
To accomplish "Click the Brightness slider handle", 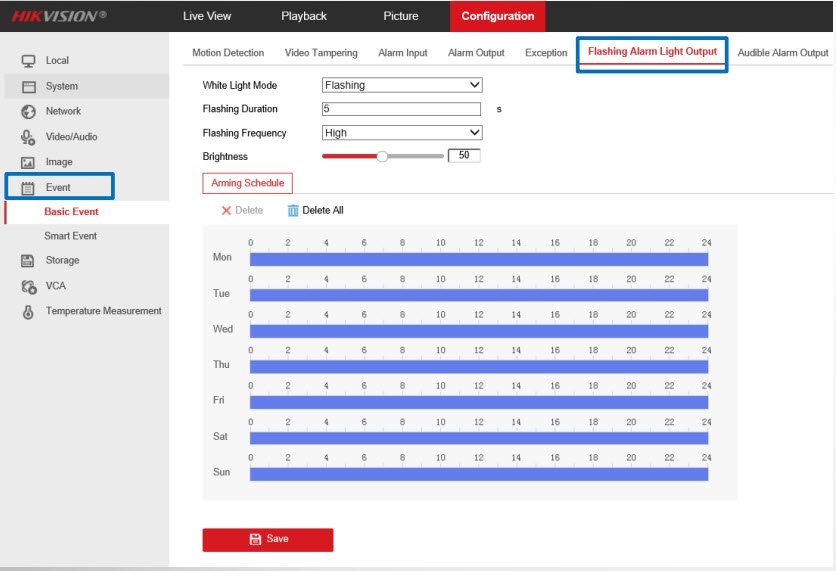I will click(381, 156).
